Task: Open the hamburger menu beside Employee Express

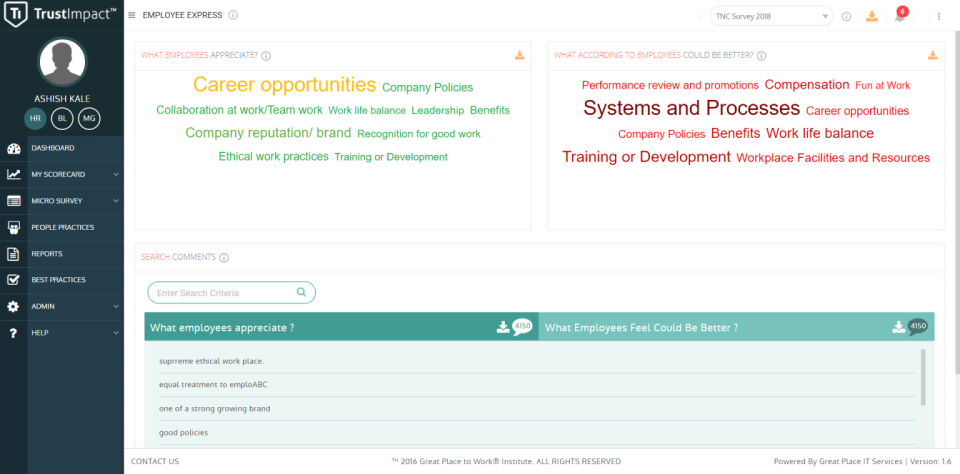Action: (132, 15)
